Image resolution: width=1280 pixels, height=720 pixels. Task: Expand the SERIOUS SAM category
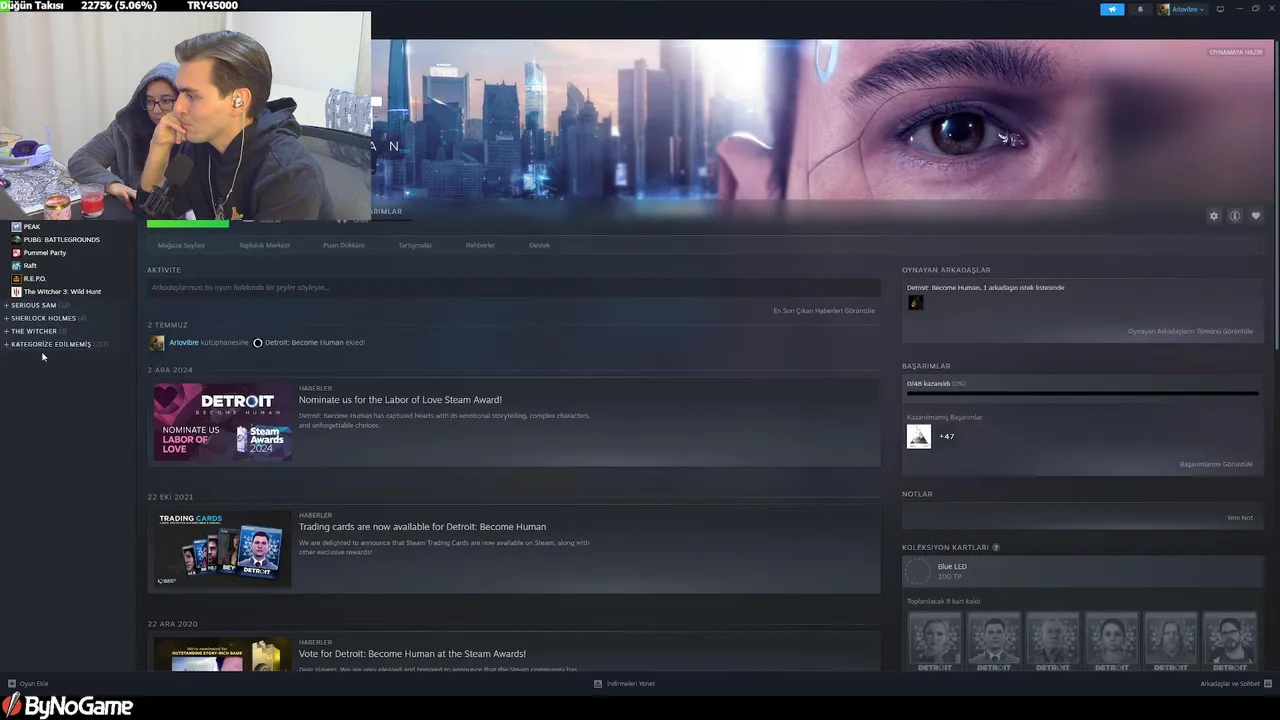coord(37,305)
